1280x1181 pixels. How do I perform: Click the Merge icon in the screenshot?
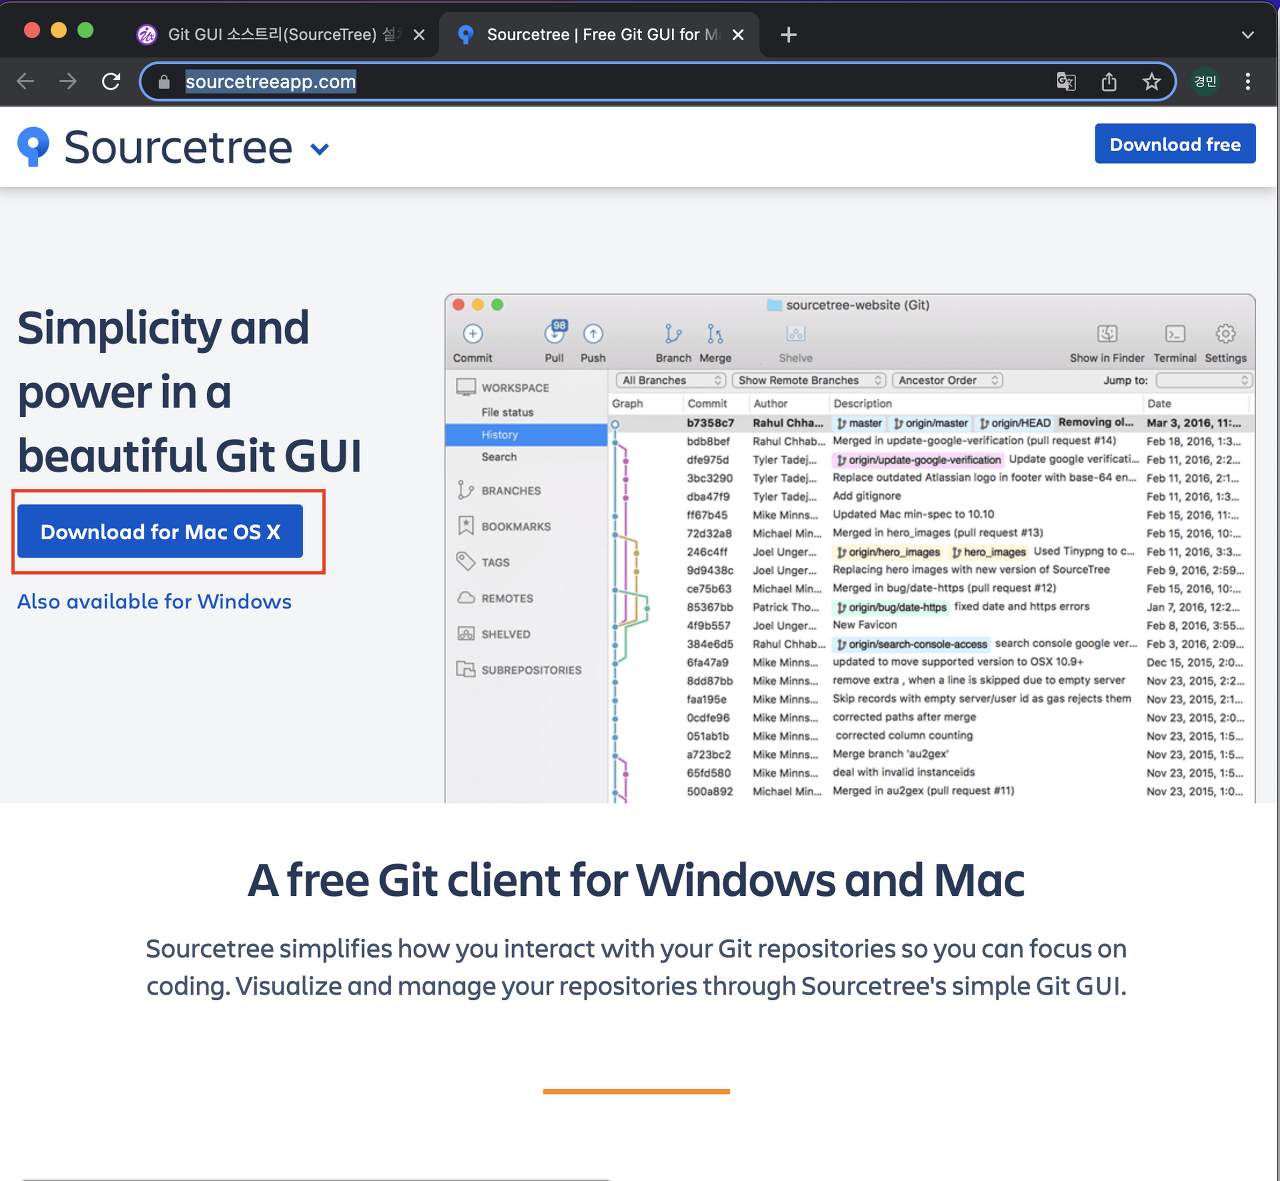[715, 334]
